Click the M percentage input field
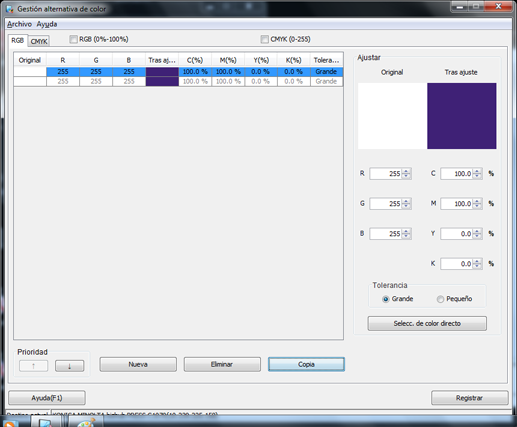The image size is (517, 427). 457,204
